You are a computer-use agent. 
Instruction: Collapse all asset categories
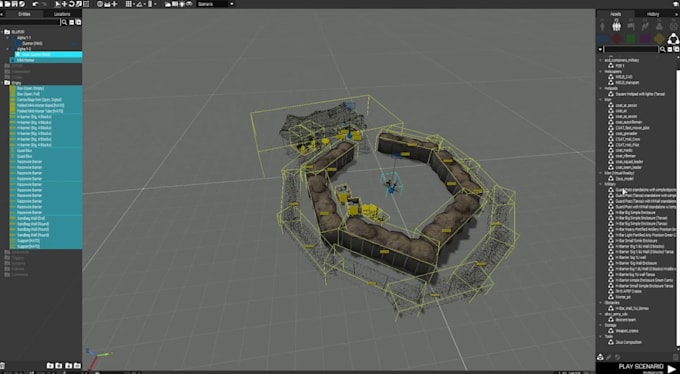[670, 49]
